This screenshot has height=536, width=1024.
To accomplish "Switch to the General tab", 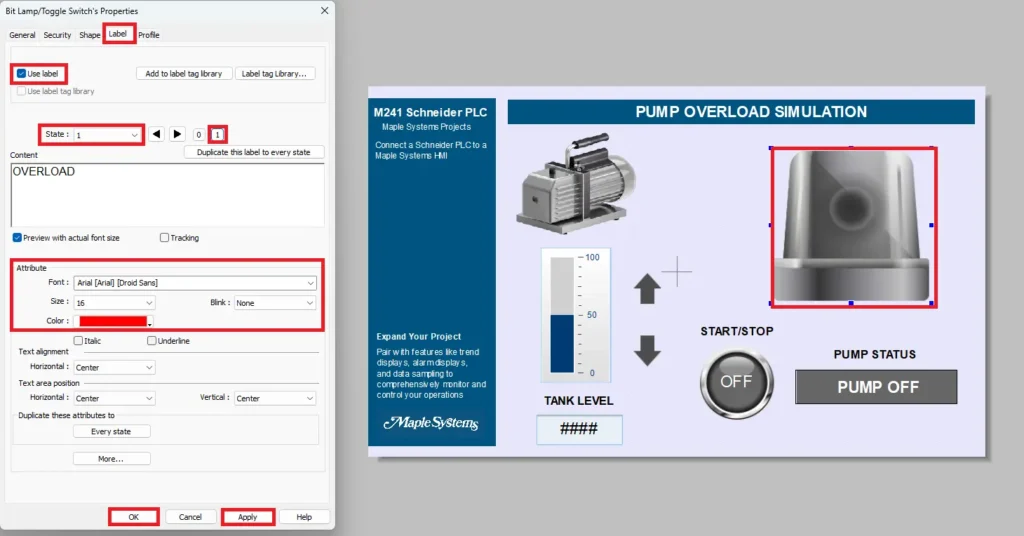I will pyautogui.click(x=22, y=35).
